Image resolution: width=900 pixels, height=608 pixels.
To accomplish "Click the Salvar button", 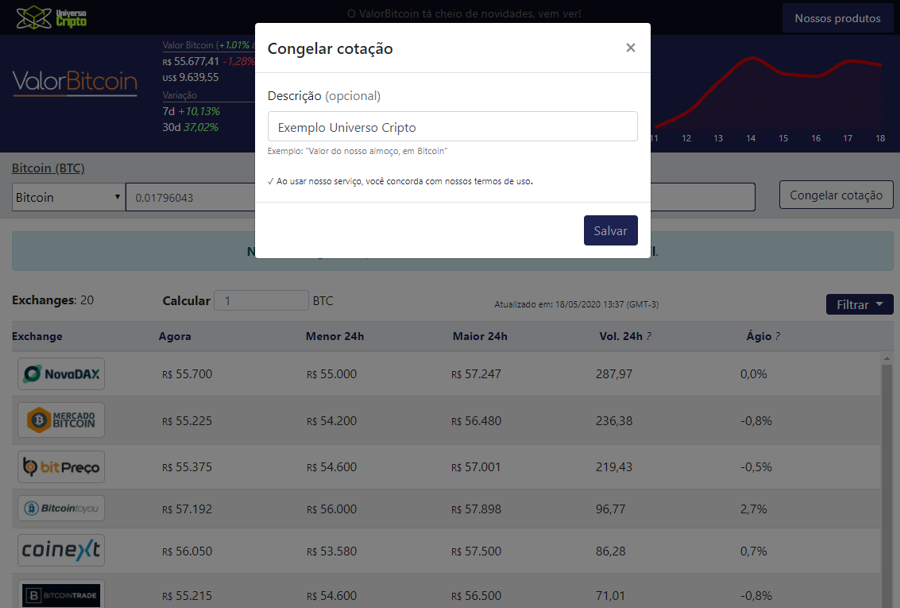I will [611, 230].
